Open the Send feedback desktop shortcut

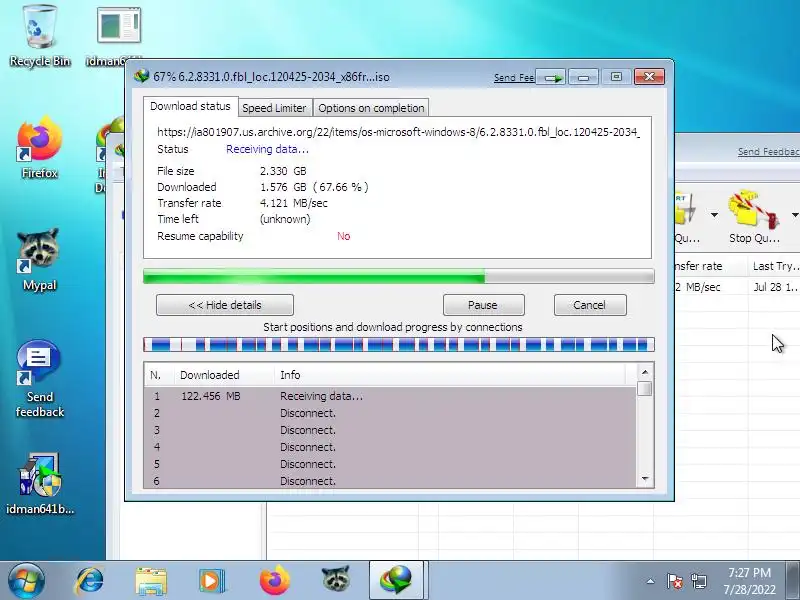click(x=39, y=379)
